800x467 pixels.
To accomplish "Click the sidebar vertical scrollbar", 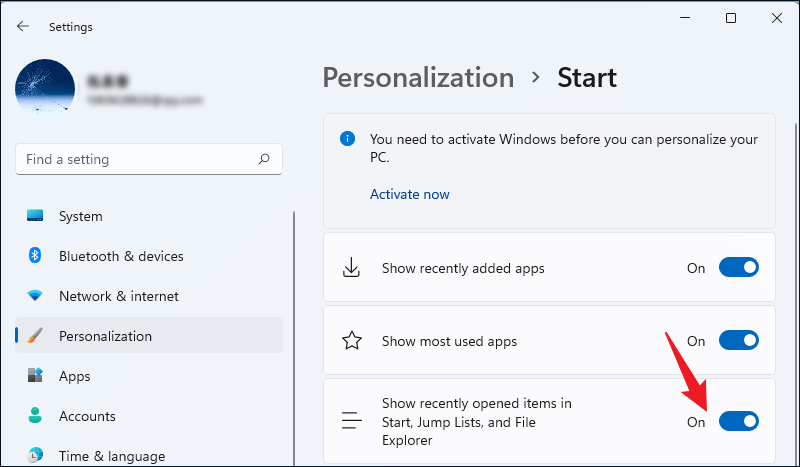I will (294, 337).
